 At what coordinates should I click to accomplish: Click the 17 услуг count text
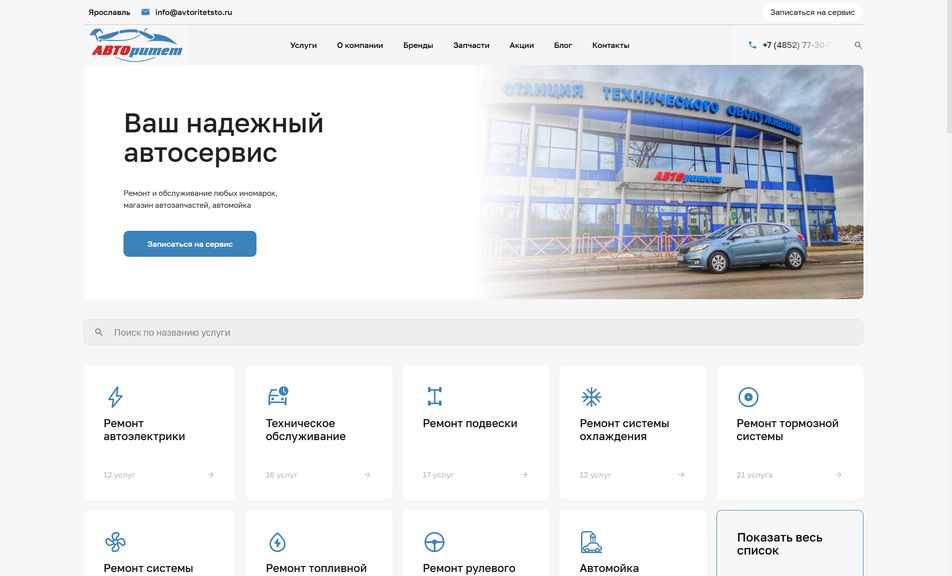click(438, 475)
